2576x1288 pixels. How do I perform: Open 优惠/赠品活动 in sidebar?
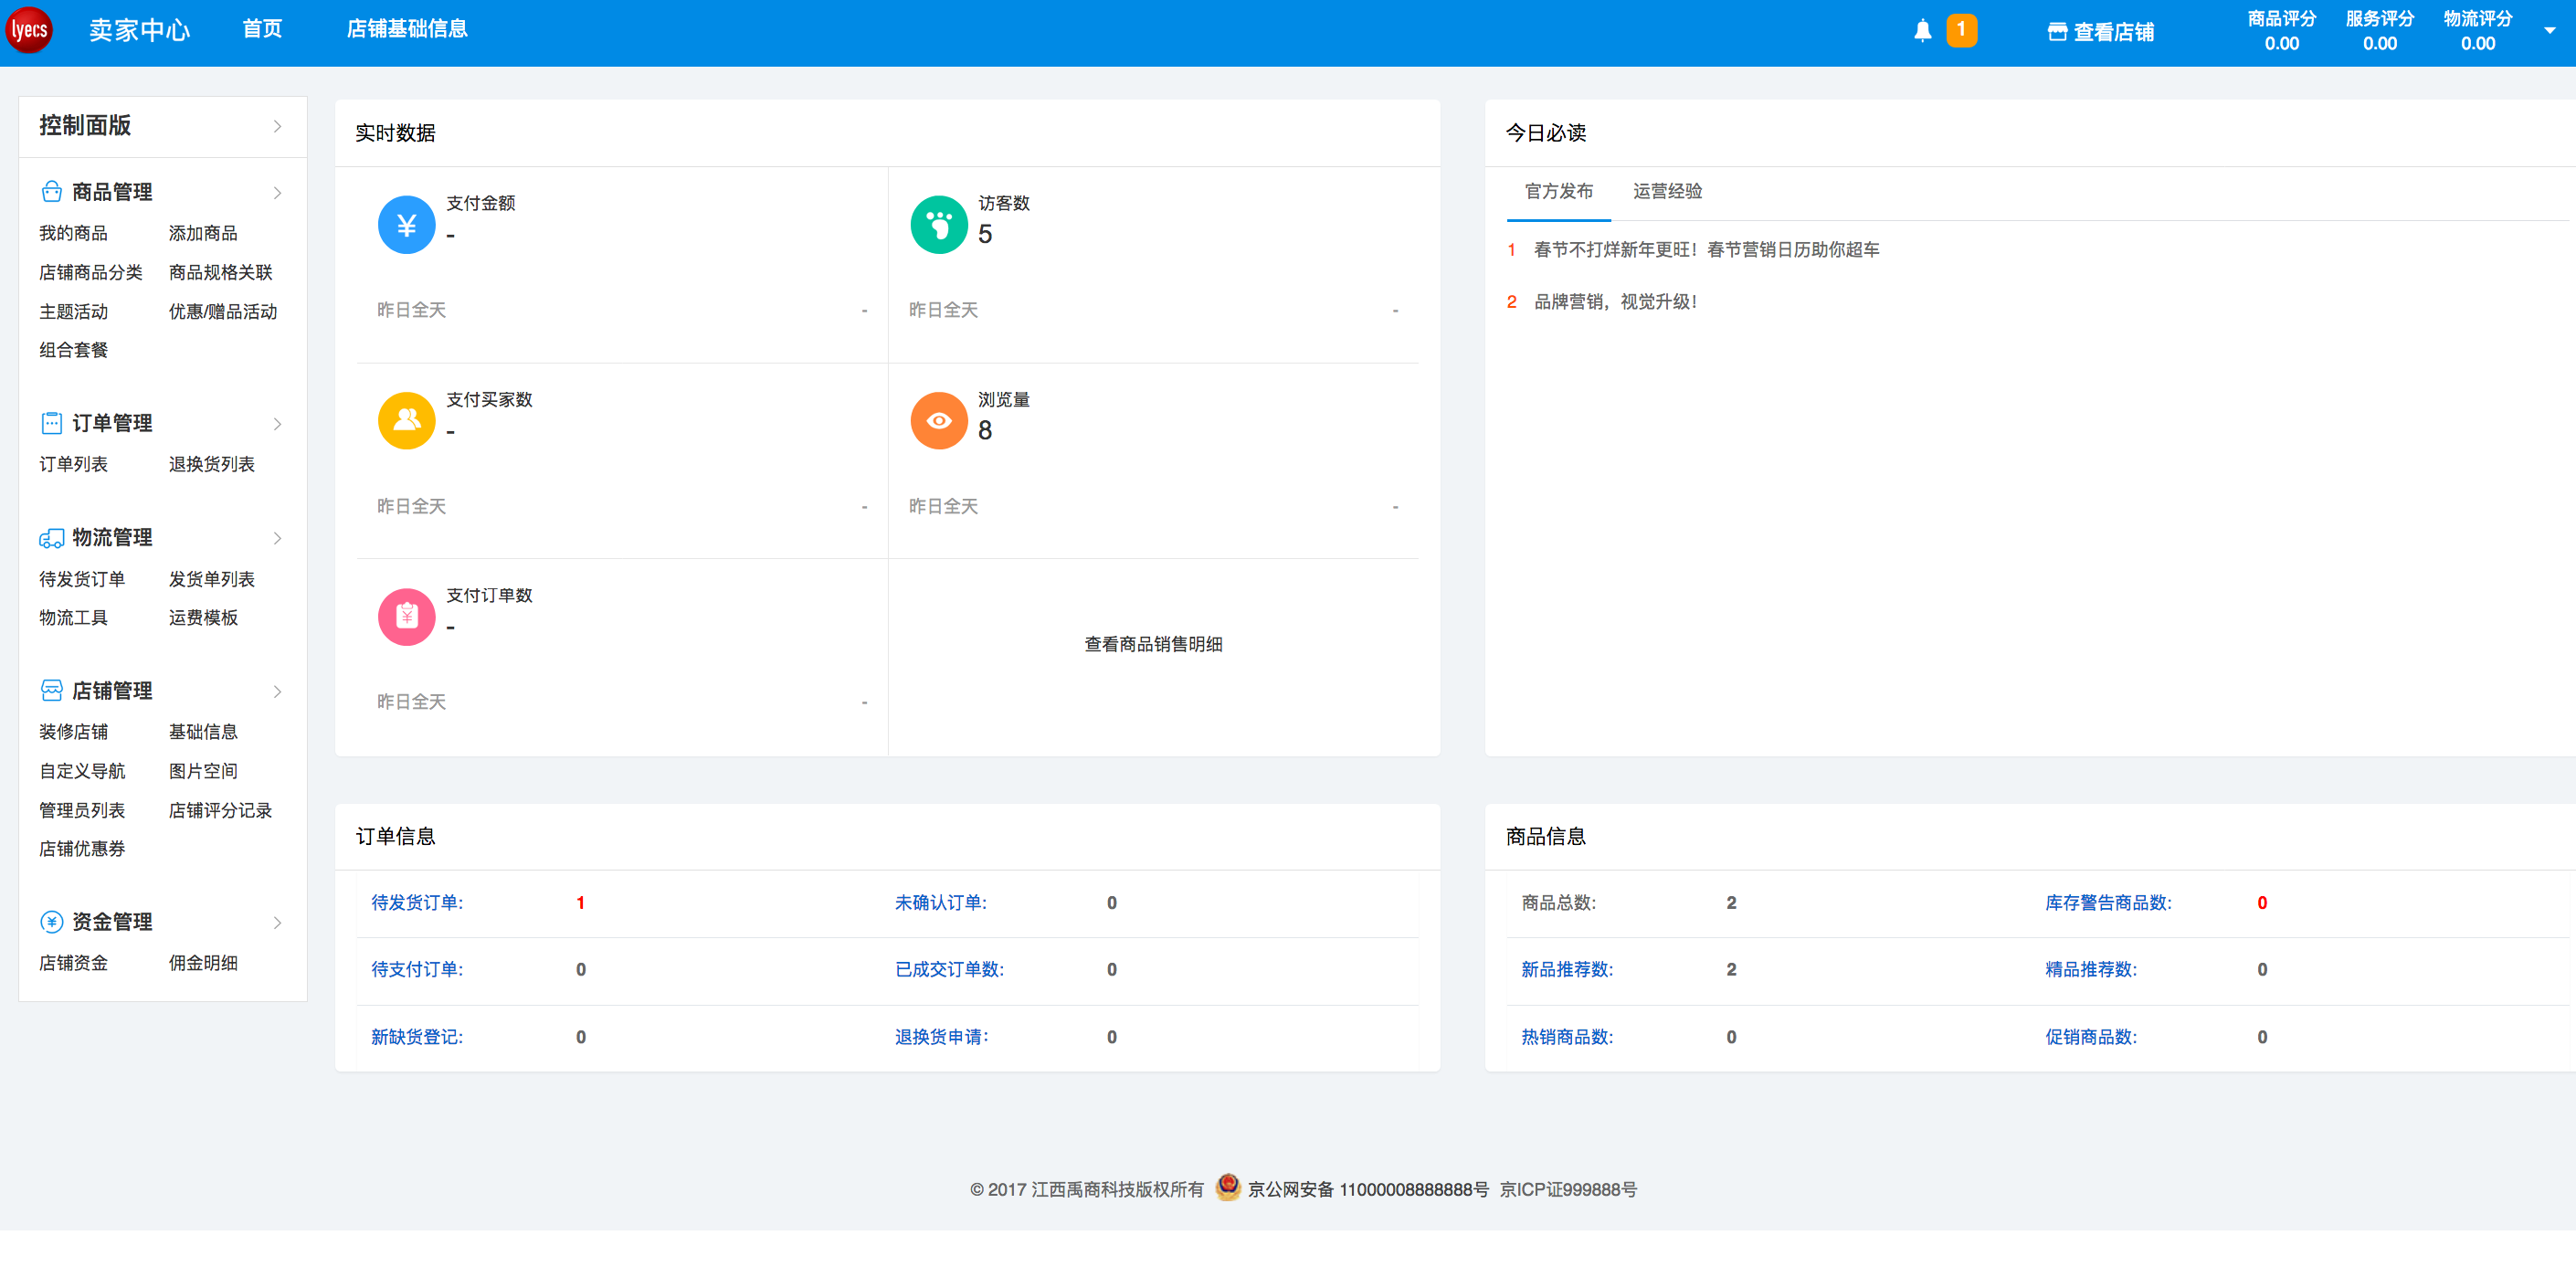tap(223, 312)
